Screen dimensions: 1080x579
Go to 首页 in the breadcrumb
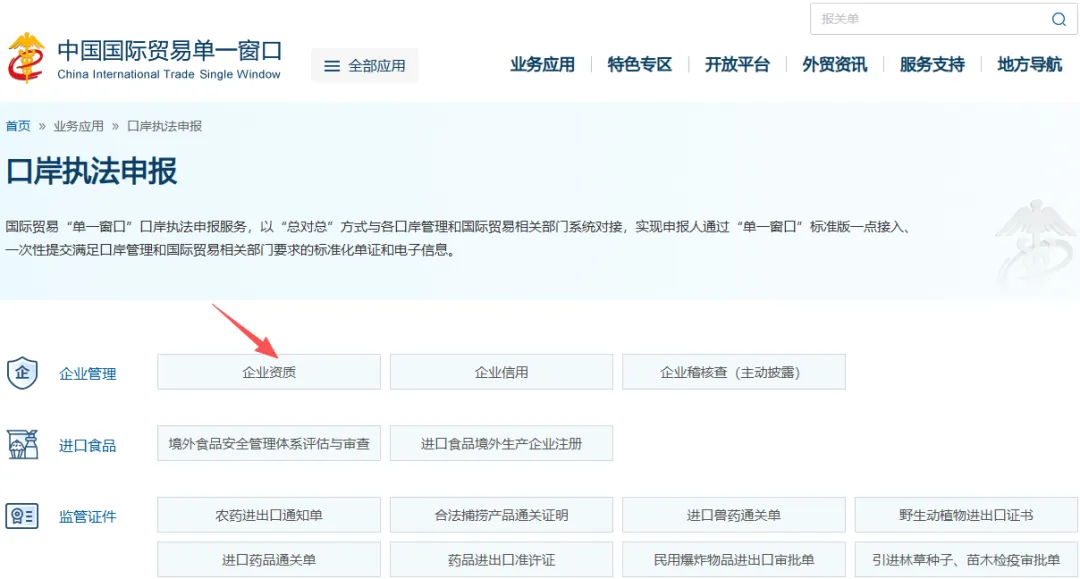[x=18, y=126]
